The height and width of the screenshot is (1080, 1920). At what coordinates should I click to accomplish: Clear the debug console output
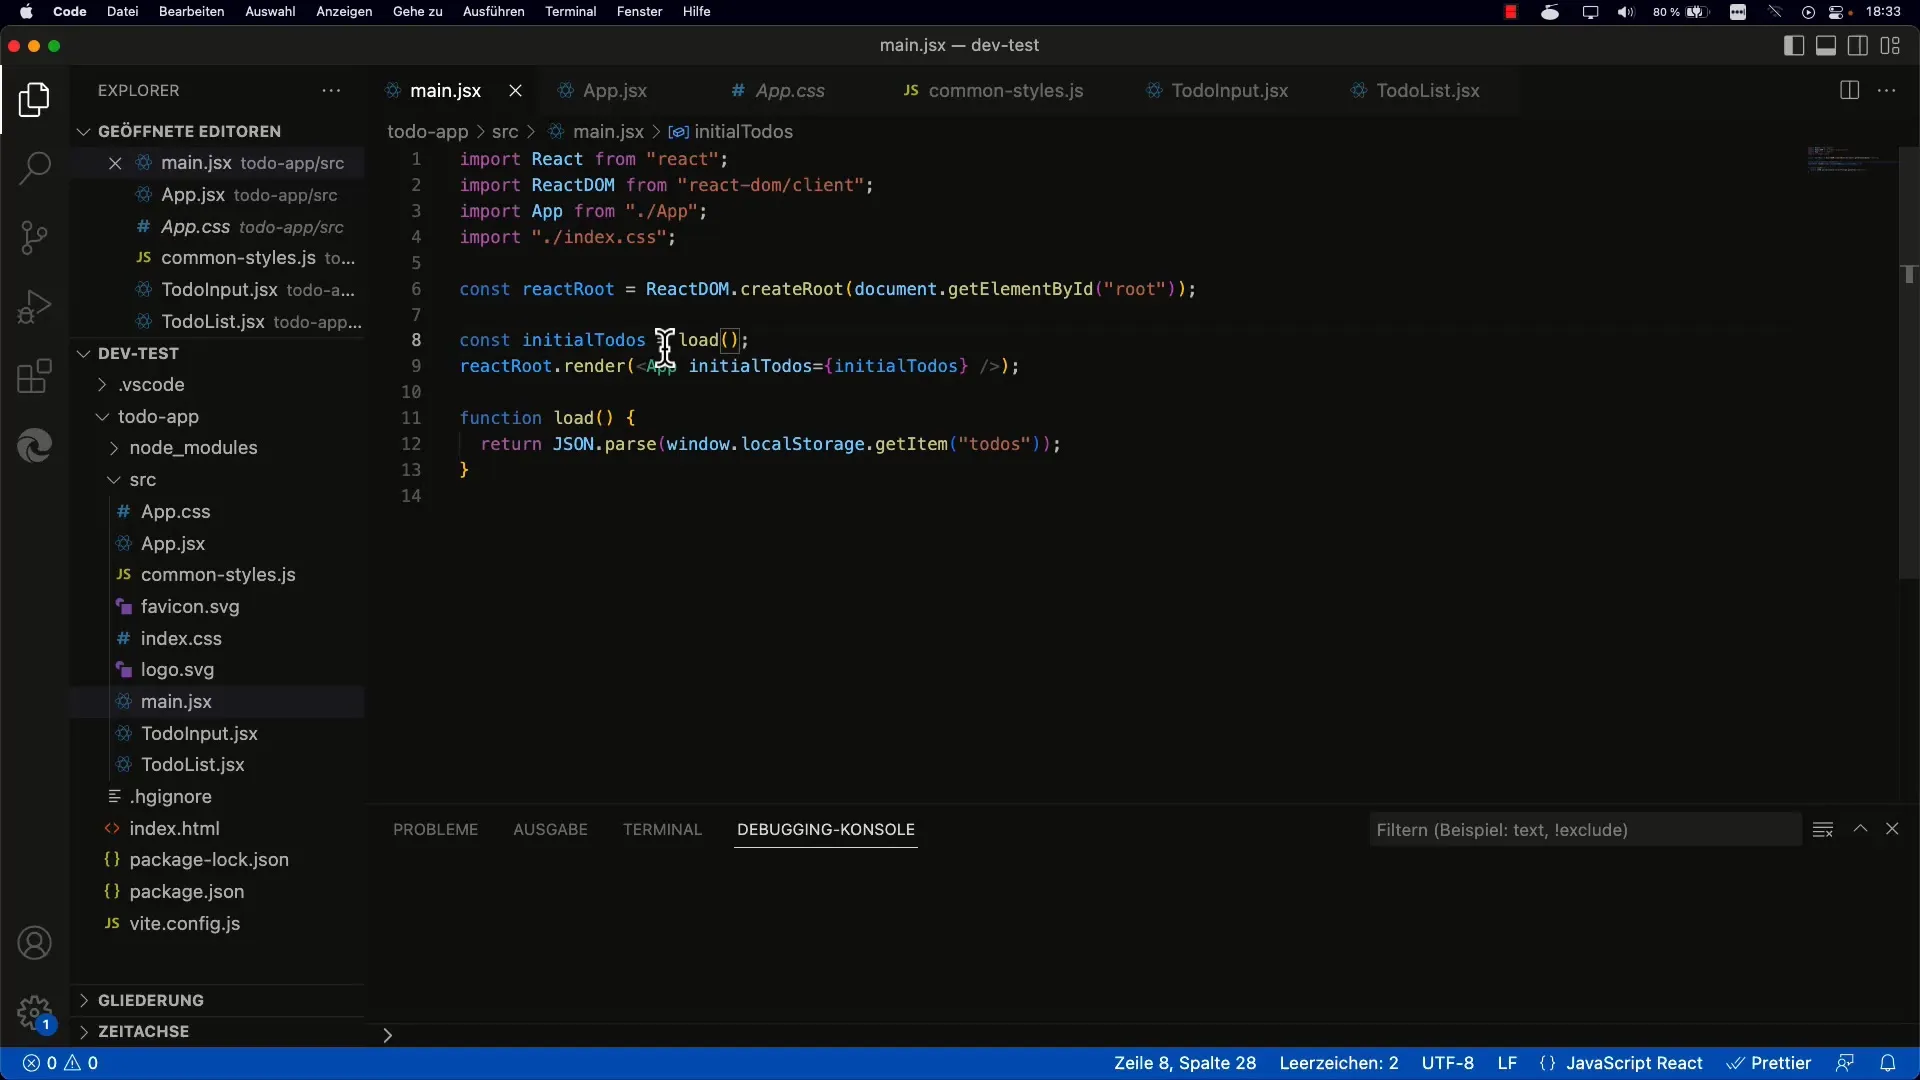[x=1823, y=829]
